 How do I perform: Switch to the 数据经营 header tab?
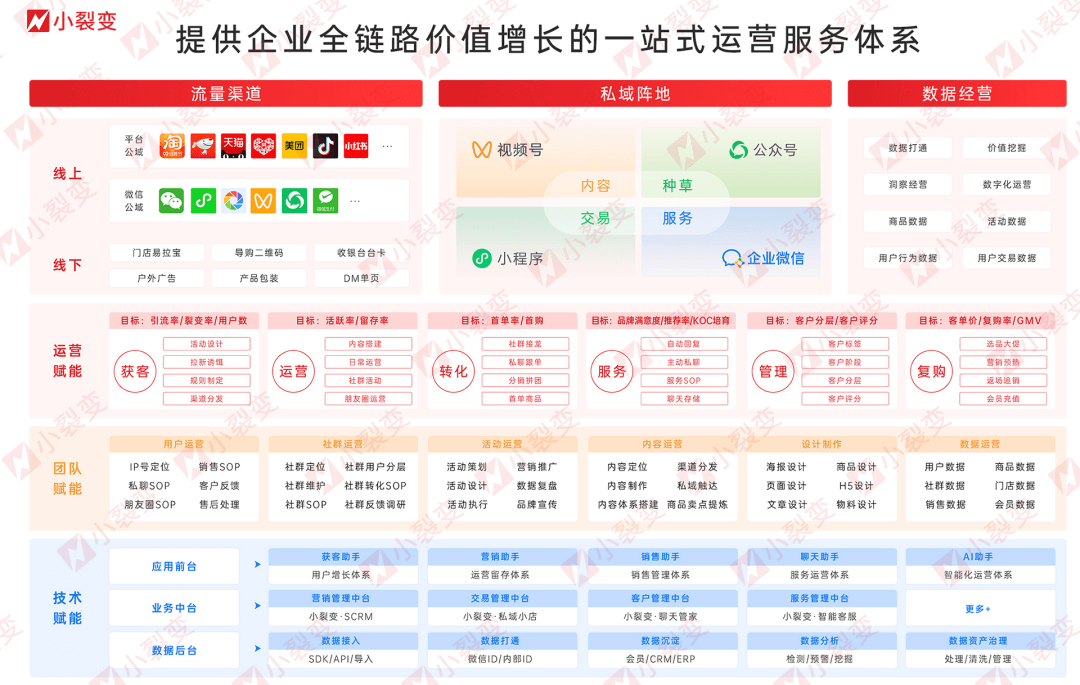[957, 94]
